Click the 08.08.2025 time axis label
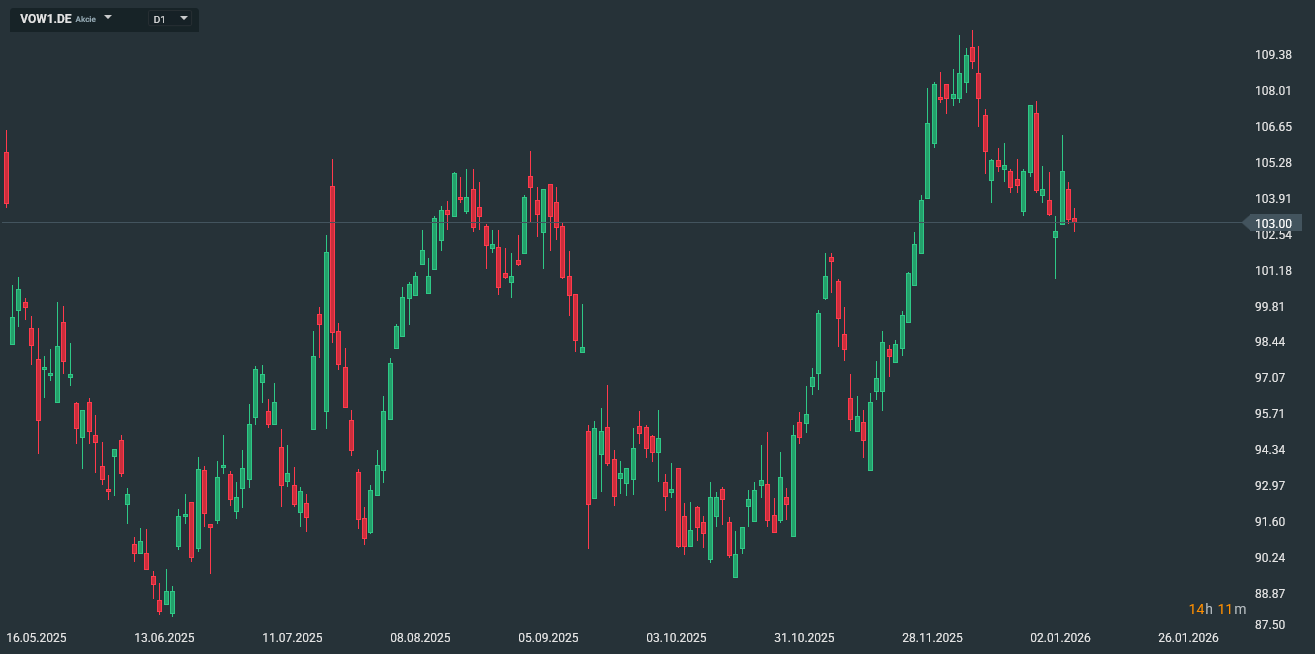Image resolution: width=1315 pixels, height=654 pixels. click(420, 638)
